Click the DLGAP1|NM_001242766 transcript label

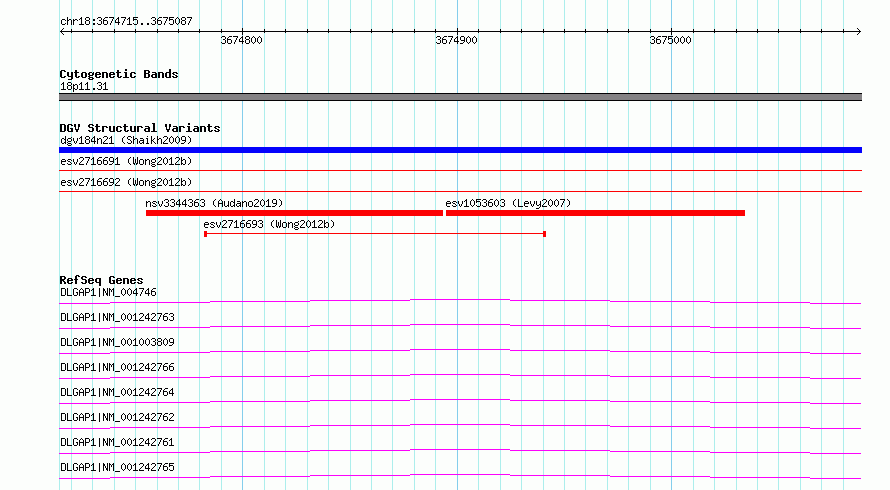click(117, 367)
